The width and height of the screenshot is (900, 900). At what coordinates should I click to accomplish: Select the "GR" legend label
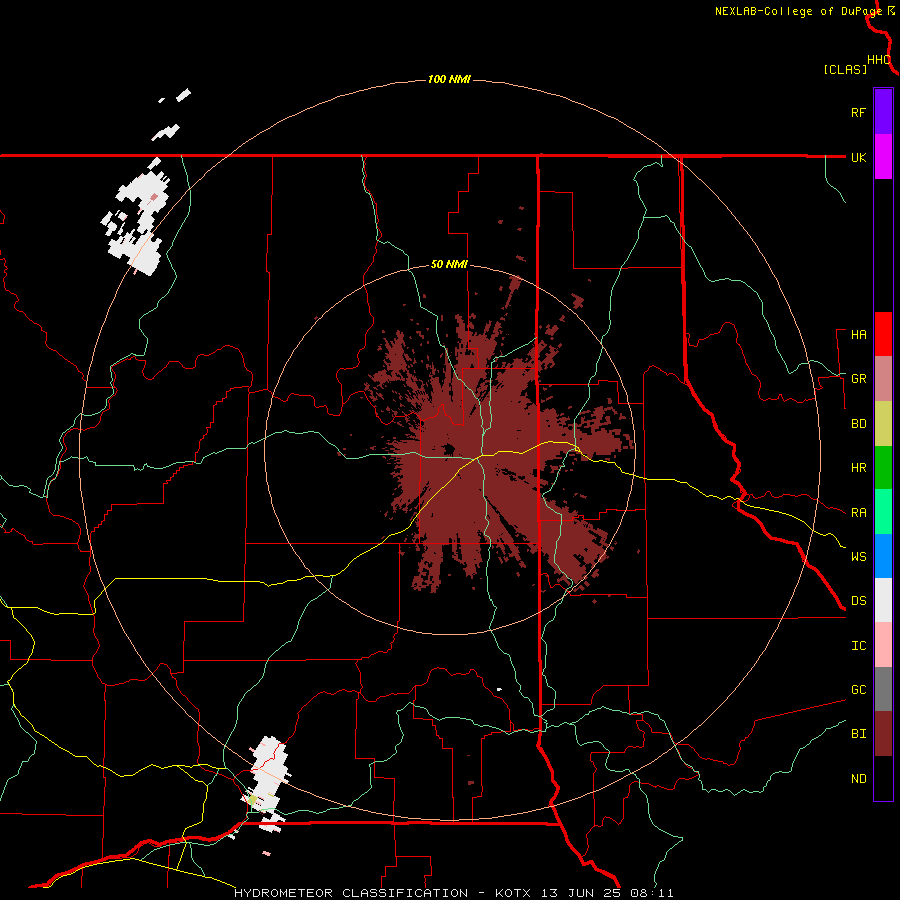[x=858, y=379]
